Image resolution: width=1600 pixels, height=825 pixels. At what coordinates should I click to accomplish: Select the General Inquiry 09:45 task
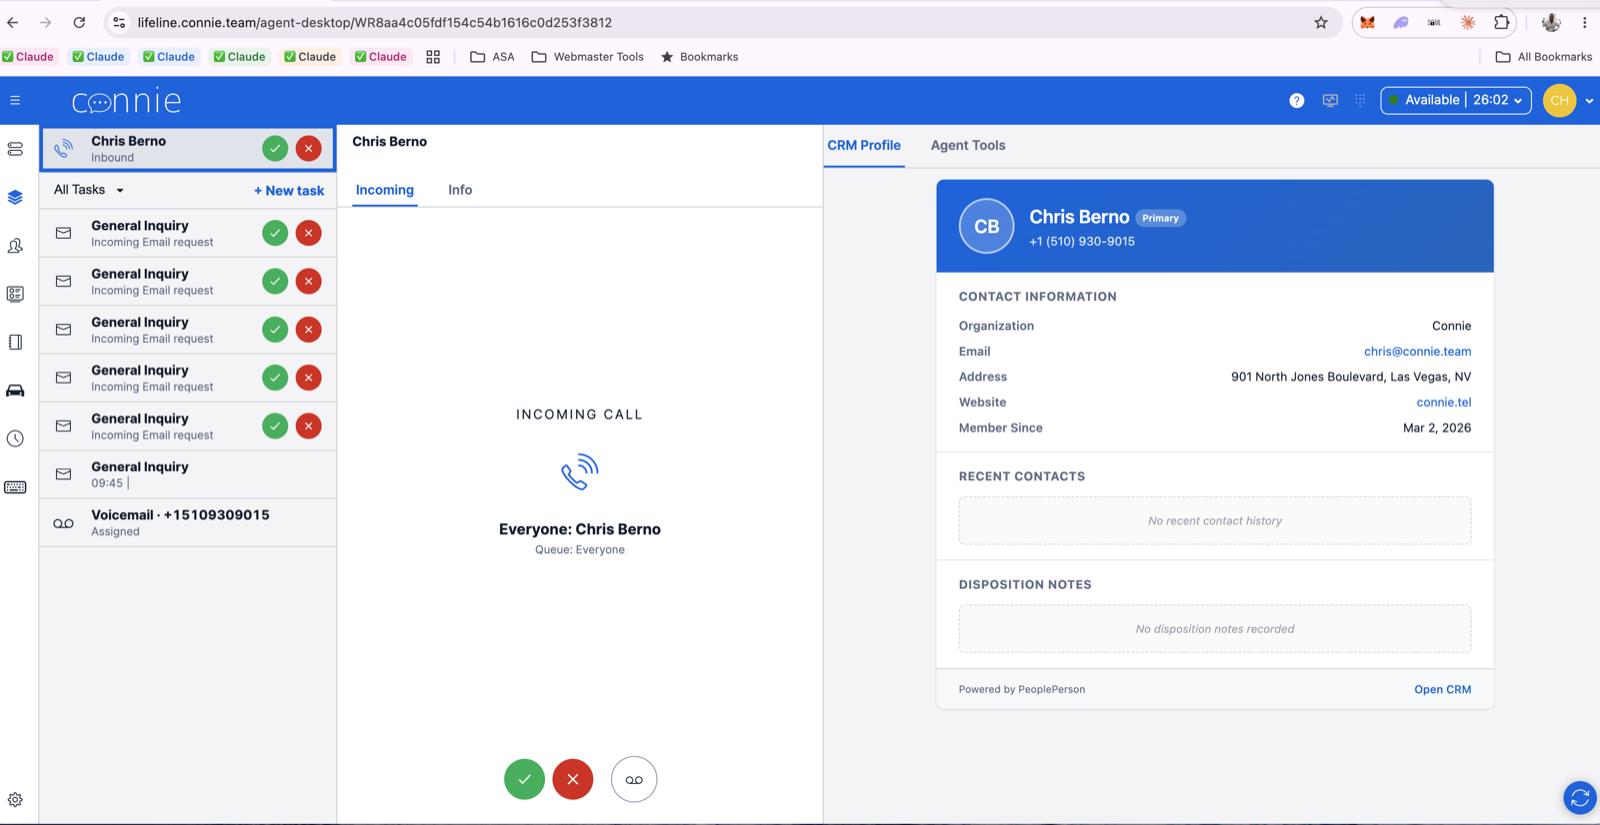188,474
